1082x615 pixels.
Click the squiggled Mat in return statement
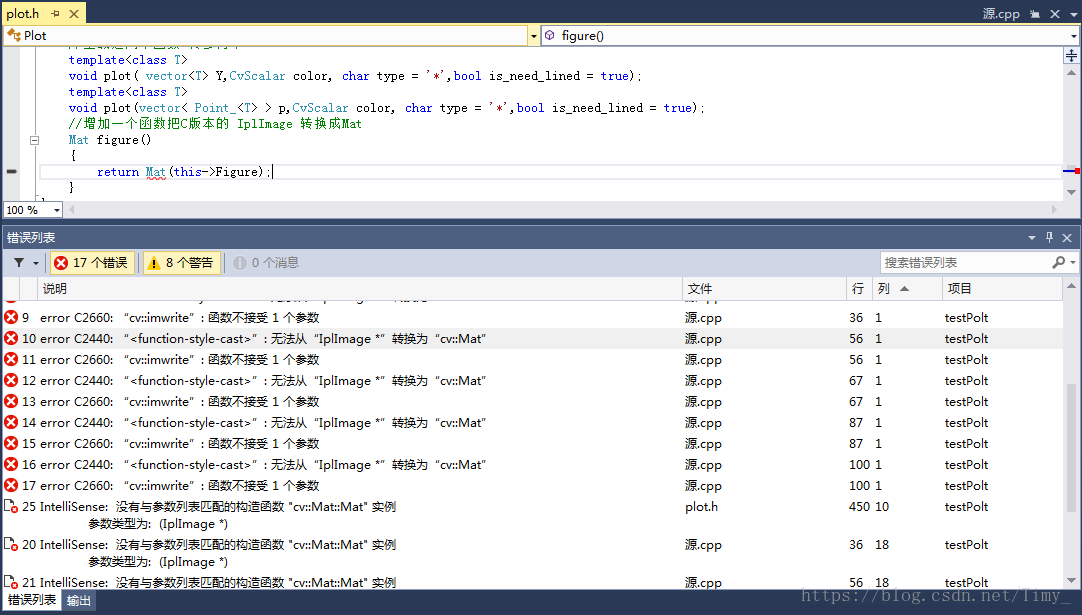coord(155,172)
